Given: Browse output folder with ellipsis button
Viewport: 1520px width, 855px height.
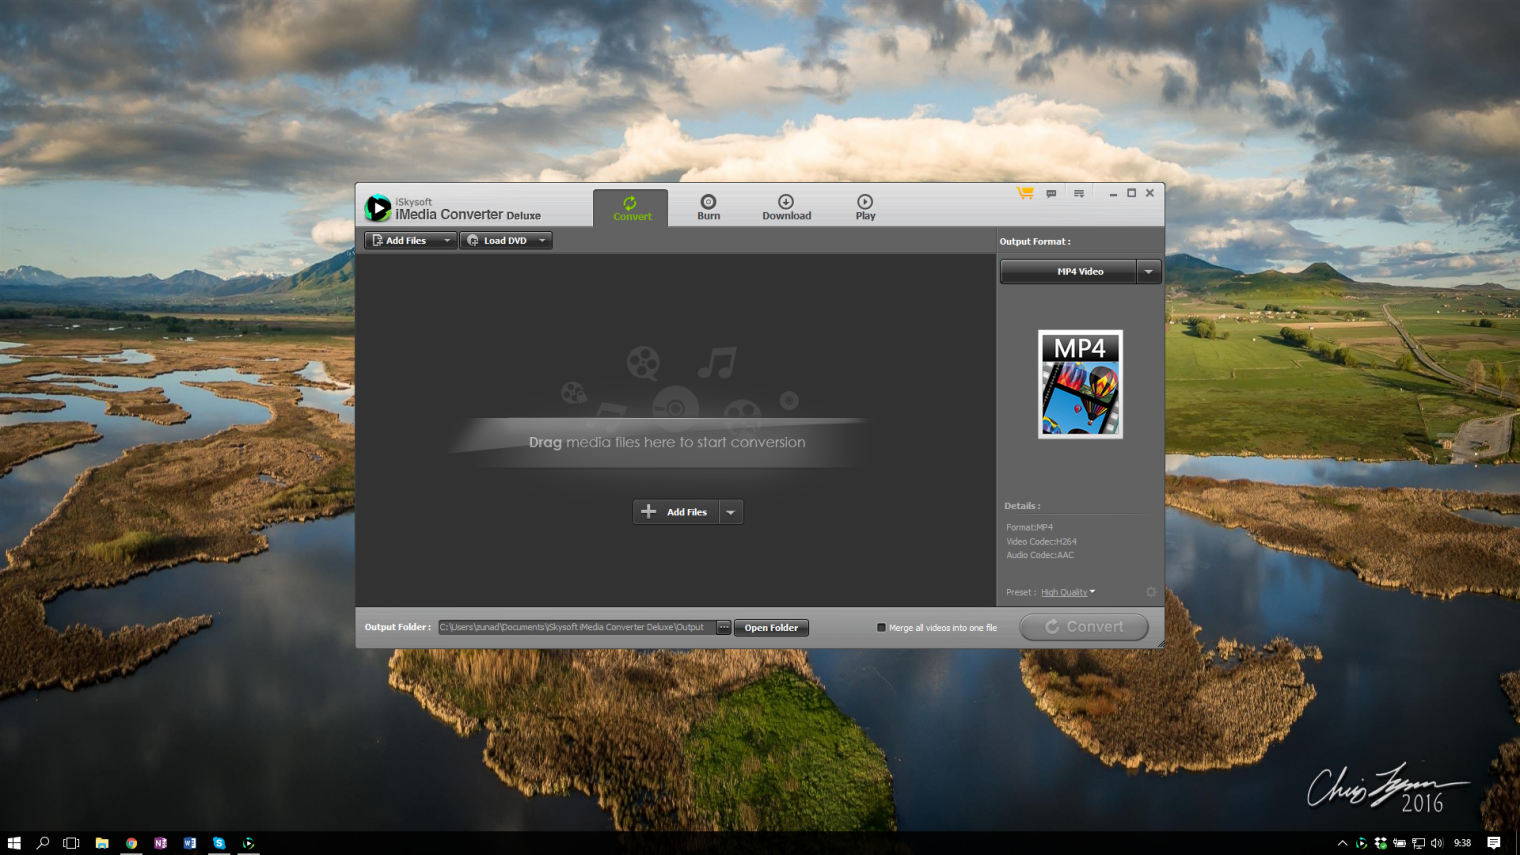Looking at the screenshot, I should pos(723,628).
